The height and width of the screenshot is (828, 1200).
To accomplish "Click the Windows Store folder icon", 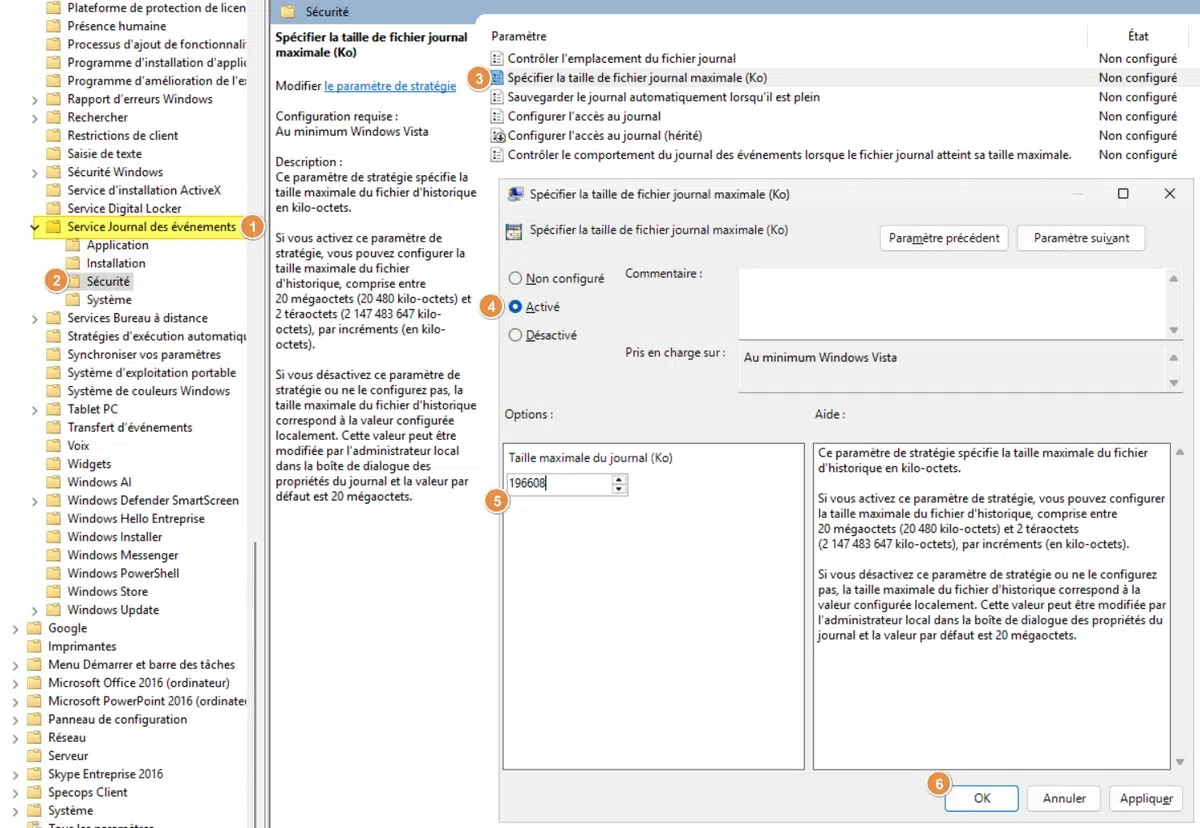I will [54, 591].
